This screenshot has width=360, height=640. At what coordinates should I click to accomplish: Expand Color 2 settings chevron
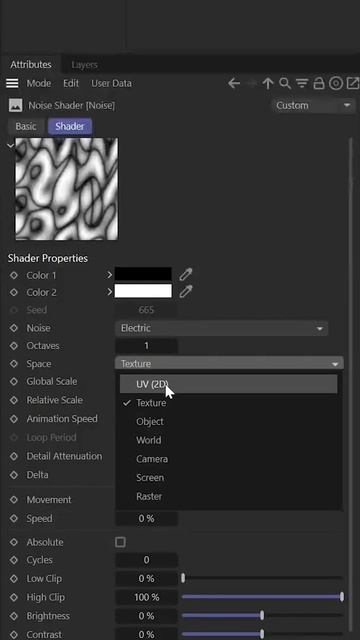[x=109, y=292]
